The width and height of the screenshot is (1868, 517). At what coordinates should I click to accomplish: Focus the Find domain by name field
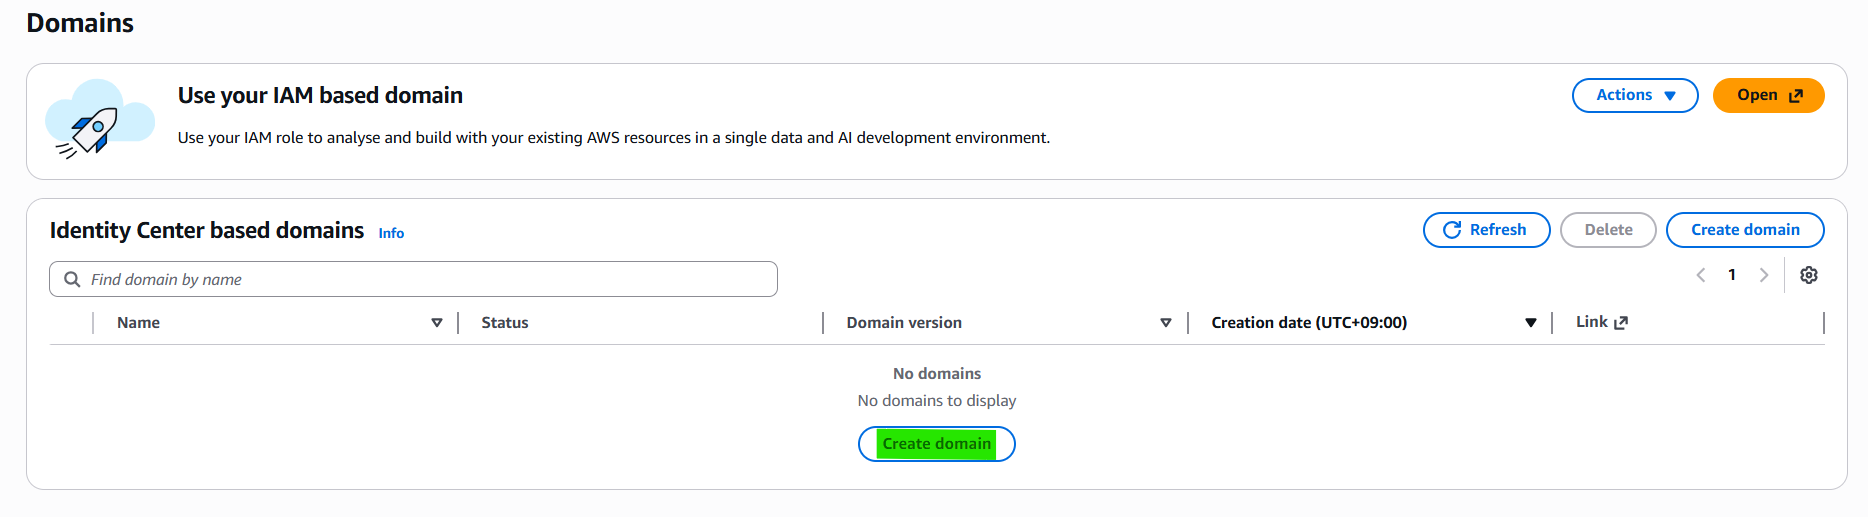click(x=413, y=279)
